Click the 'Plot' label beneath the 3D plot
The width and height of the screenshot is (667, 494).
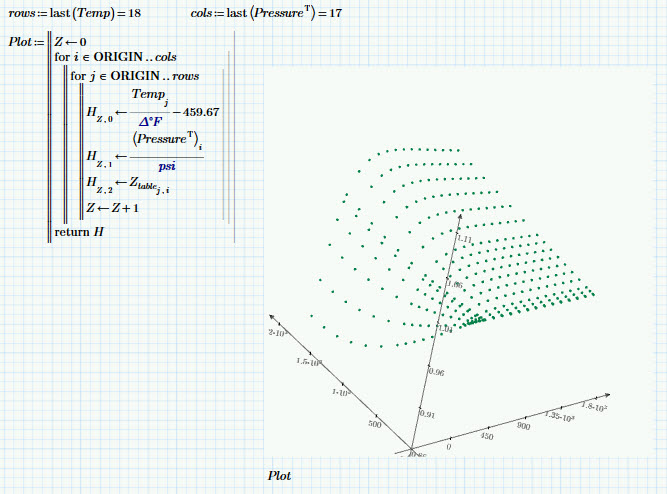click(x=279, y=476)
